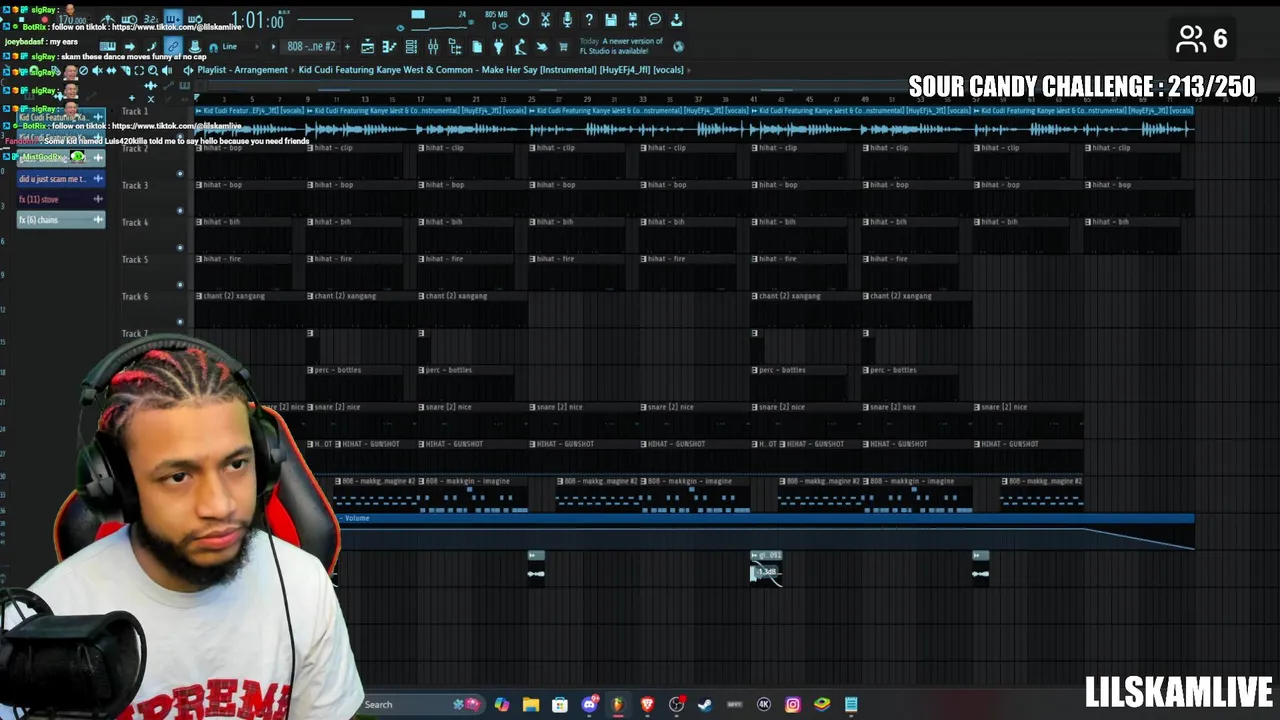1280x720 pixels.
Task: Mute Track 6 using its green dot
Action: (180, 321)
